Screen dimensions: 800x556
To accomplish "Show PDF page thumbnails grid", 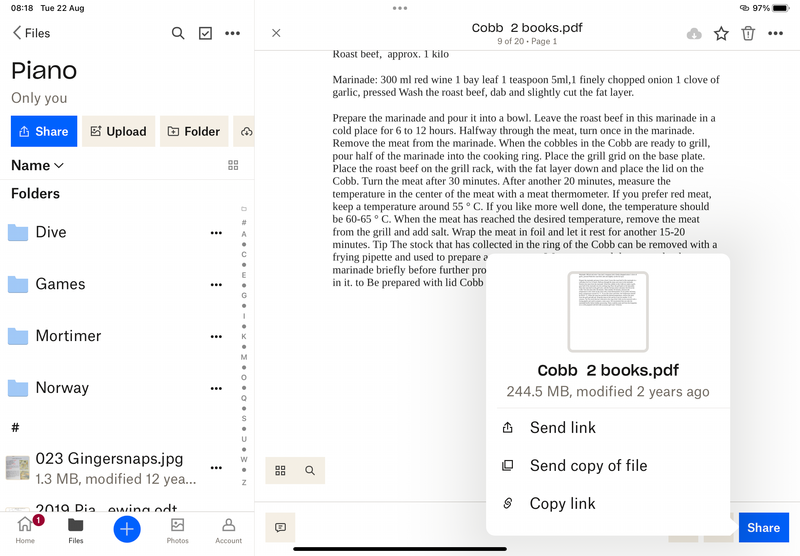I will pyautogui.click(x=280, y=470).
